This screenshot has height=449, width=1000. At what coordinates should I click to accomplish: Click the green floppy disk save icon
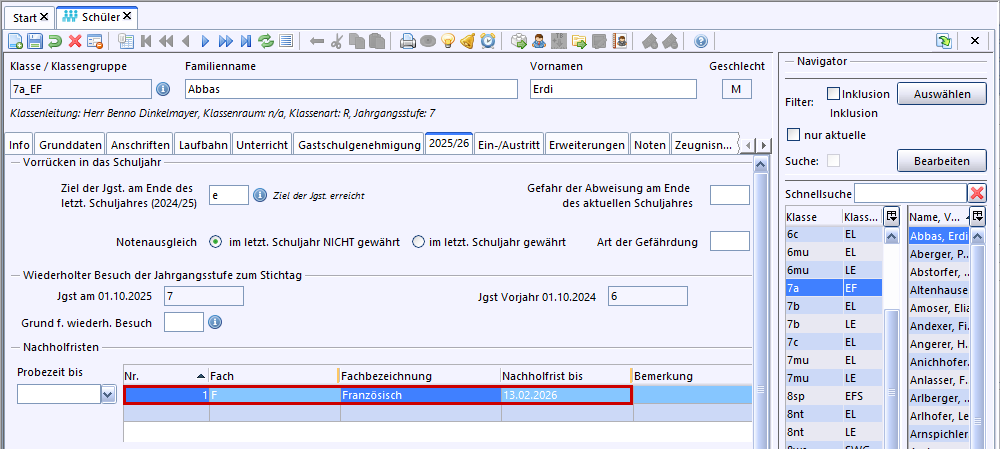(x=35, y=41)
